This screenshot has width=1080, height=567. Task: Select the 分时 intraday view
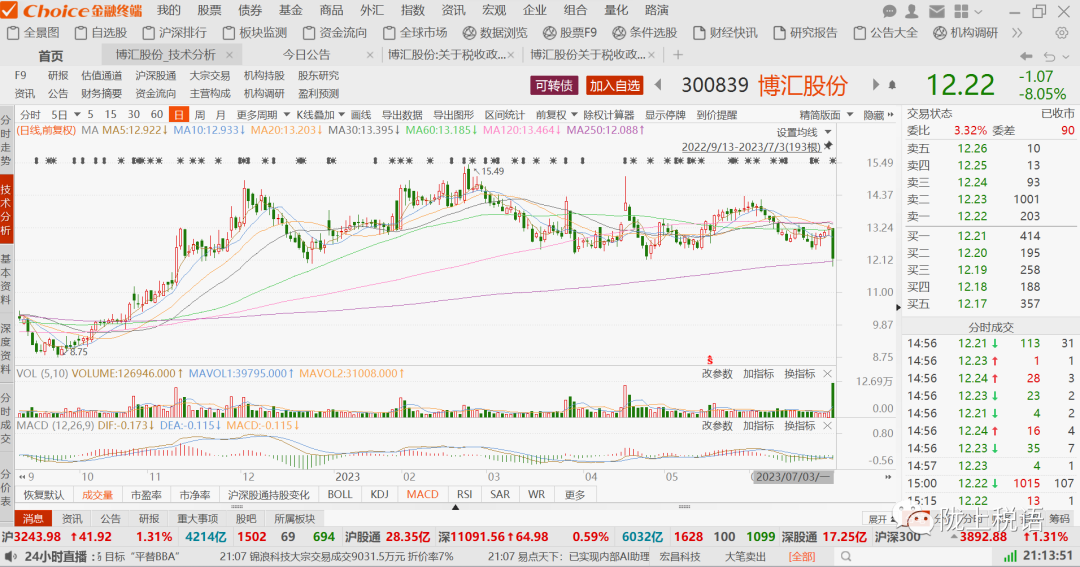click(30, 114)
